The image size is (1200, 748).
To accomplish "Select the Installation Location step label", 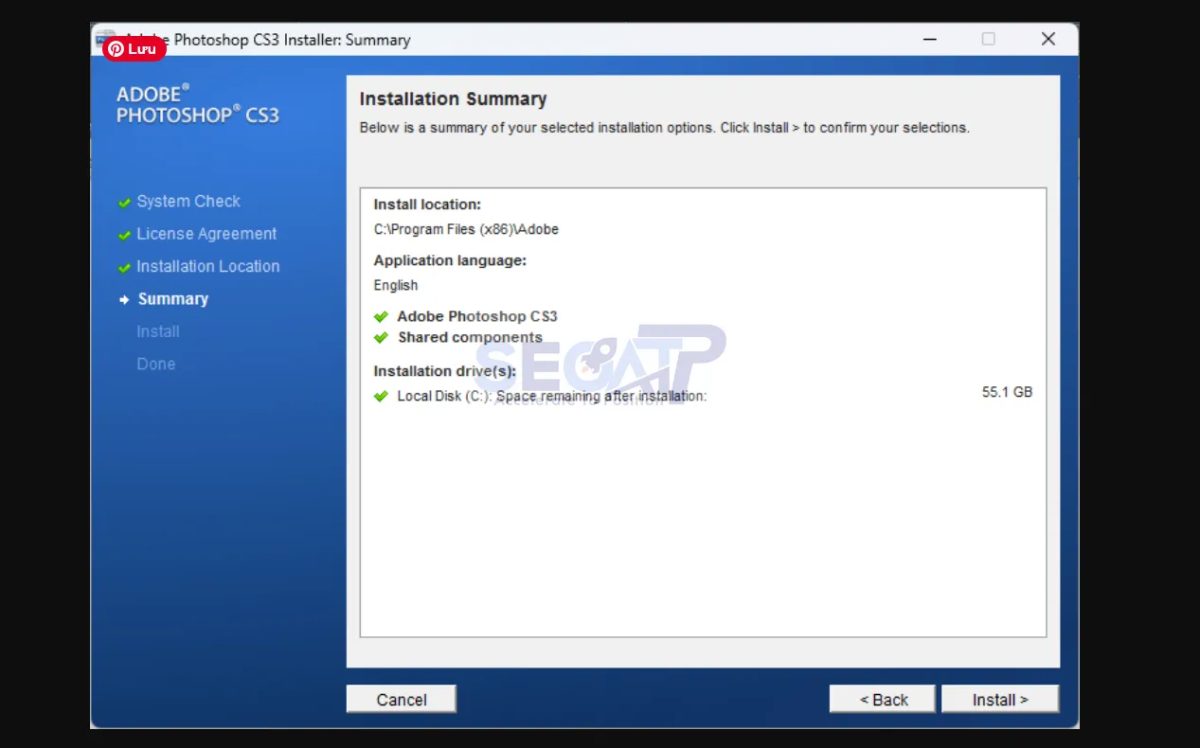I will click(208, 267).
